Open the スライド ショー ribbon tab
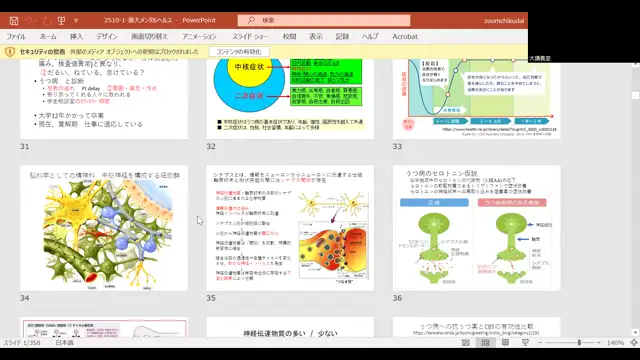This screenshot has height=360, width=640. (x=250, y=37)
